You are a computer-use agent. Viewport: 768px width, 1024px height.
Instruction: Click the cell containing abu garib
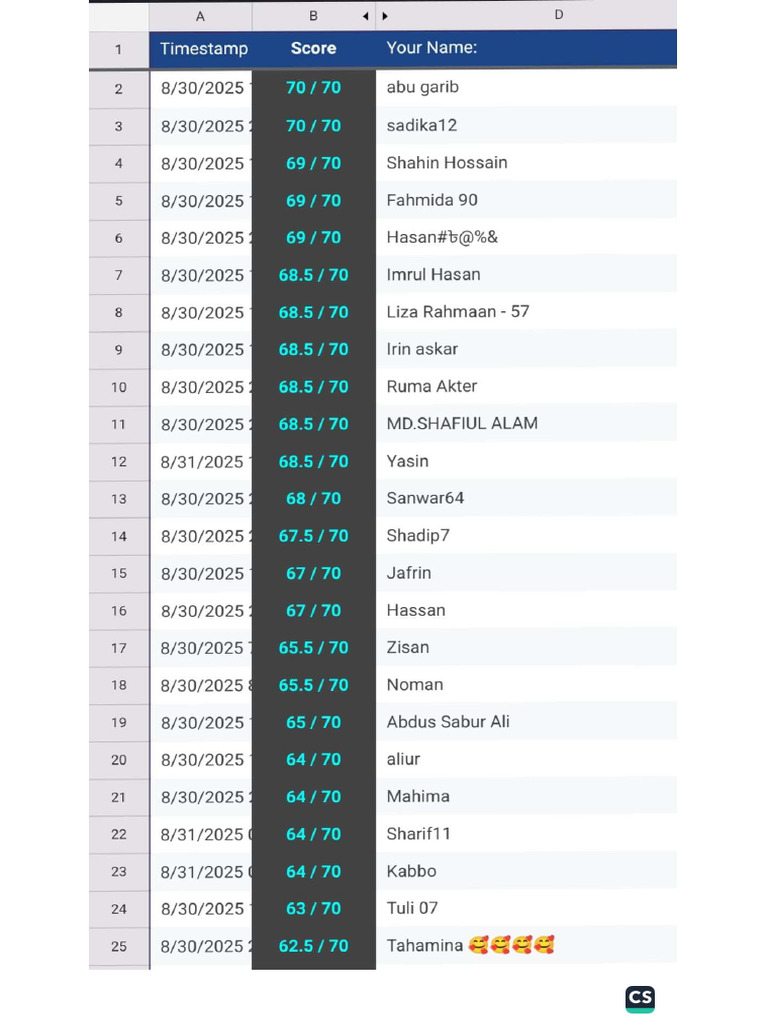526,88
